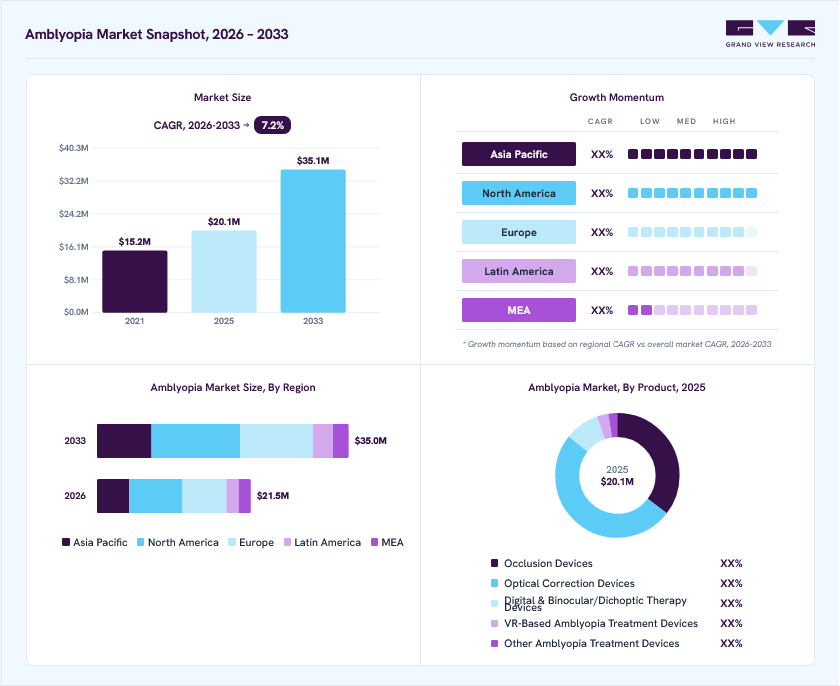Click the HIGH column header

pyautogui.click(x=724, y=122)
